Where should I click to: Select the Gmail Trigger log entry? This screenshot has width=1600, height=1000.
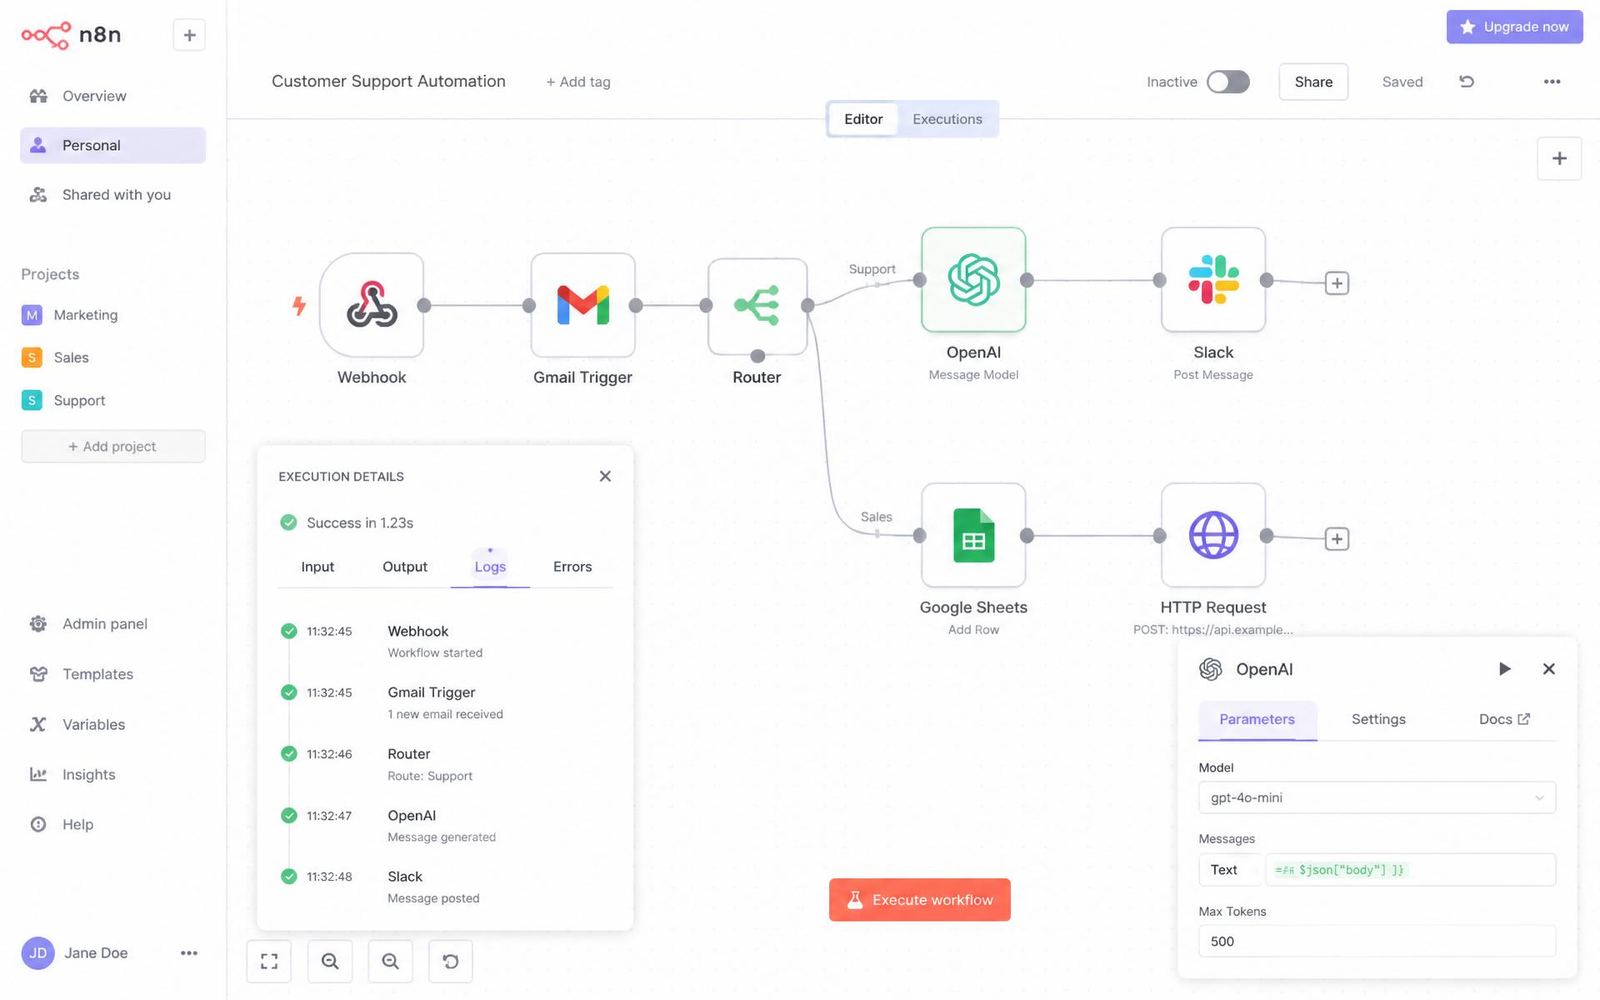pos(445,702)
